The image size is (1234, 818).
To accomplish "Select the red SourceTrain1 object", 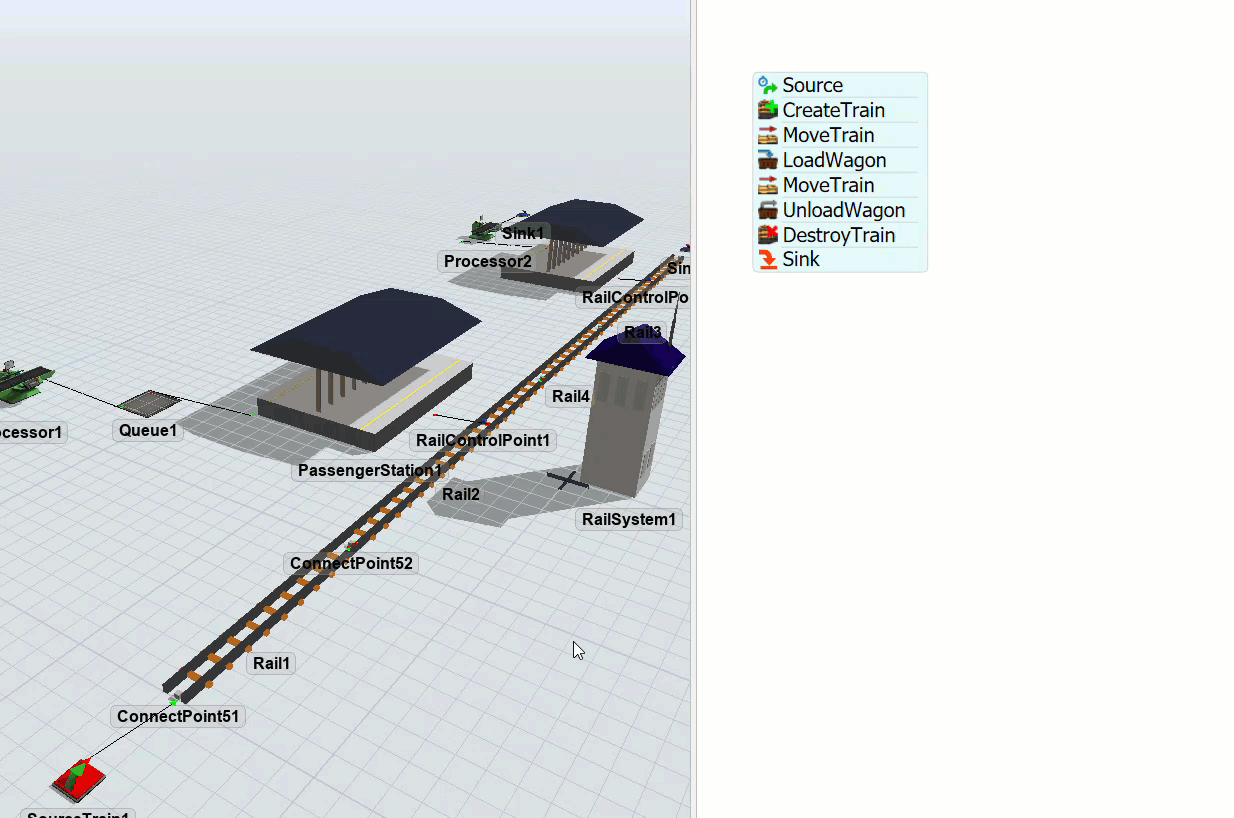I will pos(78,778).
